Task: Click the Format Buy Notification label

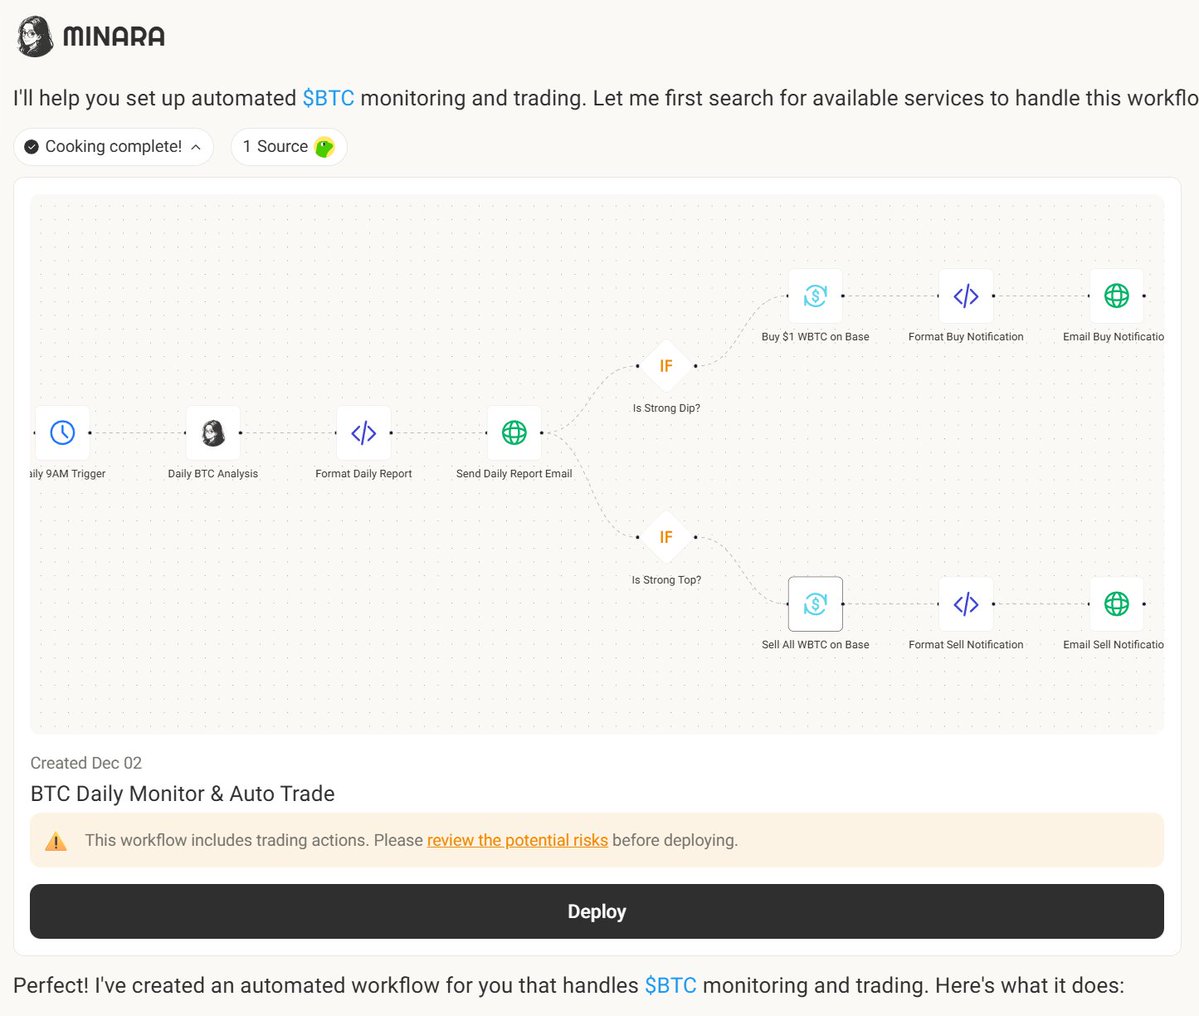Action: [x=966, y=336]
